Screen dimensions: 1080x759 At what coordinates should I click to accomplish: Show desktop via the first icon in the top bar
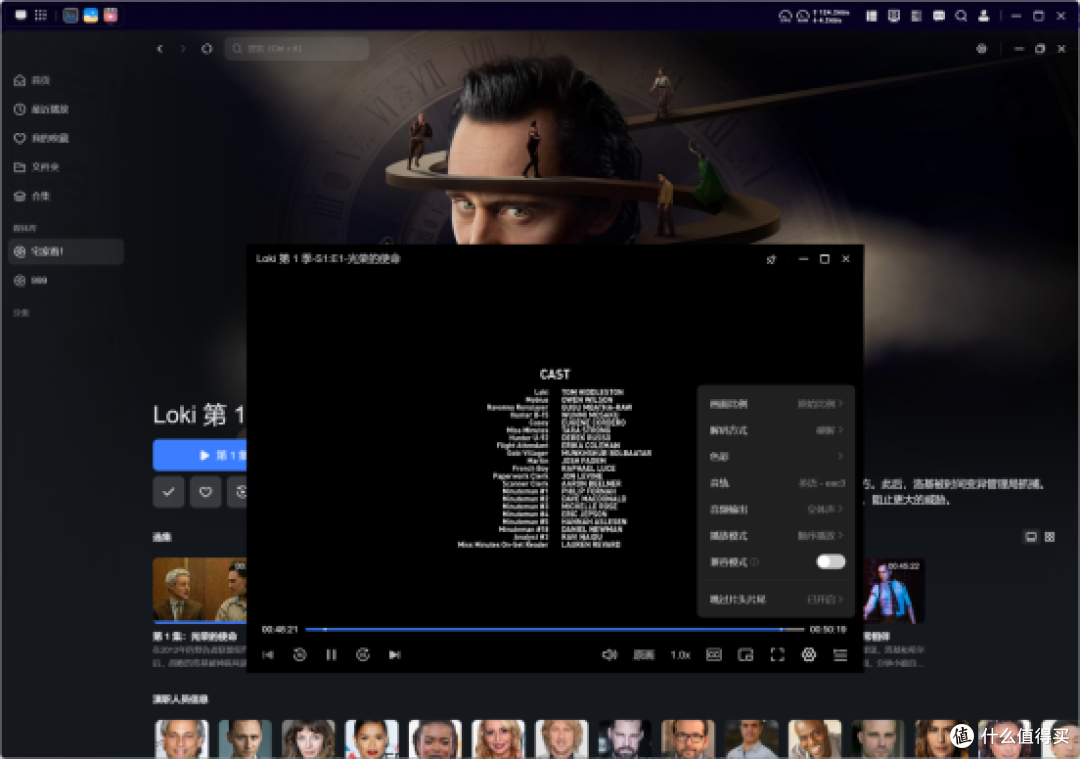[x=21, y=15]
